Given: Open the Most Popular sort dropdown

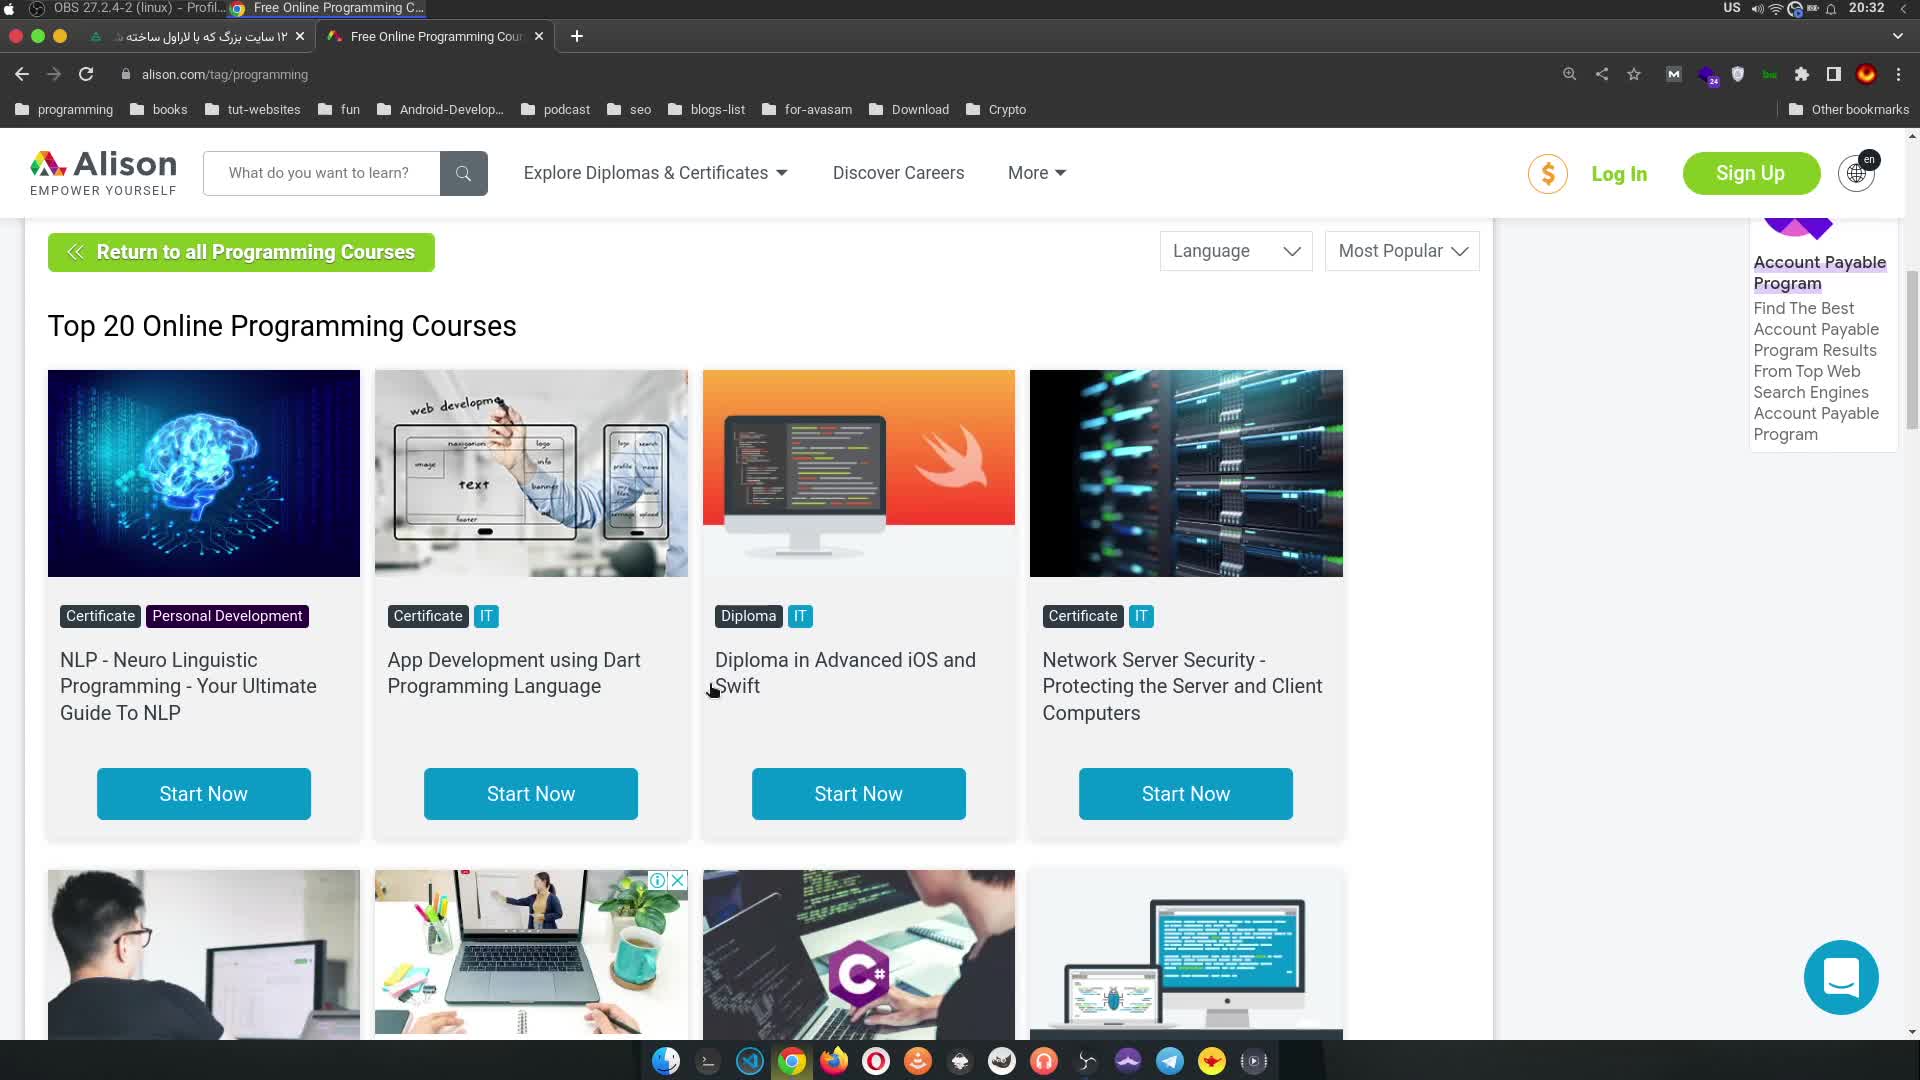Looking at the screenshot, I should (1401, 251).
